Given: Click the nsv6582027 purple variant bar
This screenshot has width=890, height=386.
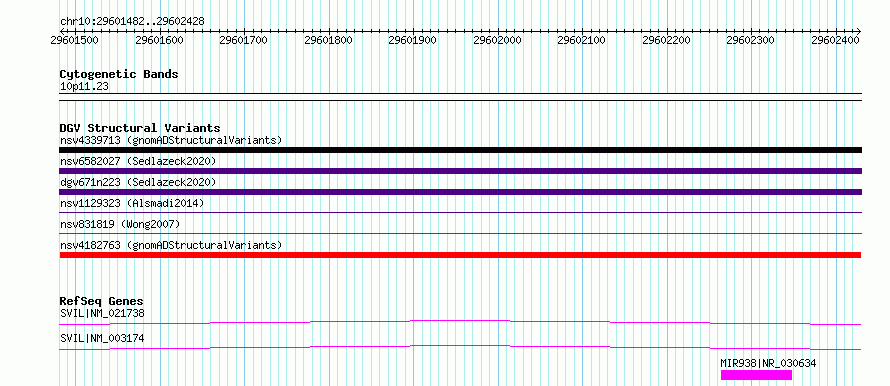Looking at the screenshot, I should pyautogui.click(x=460, y=171).
